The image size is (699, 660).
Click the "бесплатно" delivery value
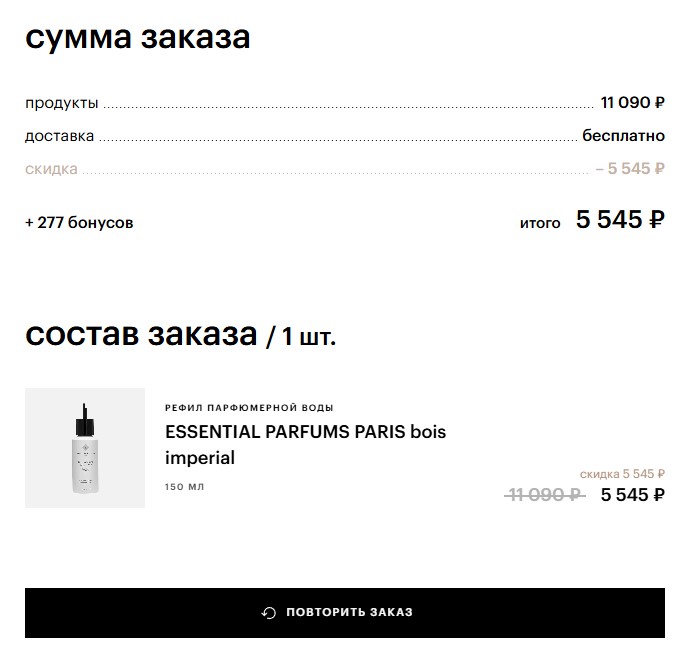tap(623, 136)
